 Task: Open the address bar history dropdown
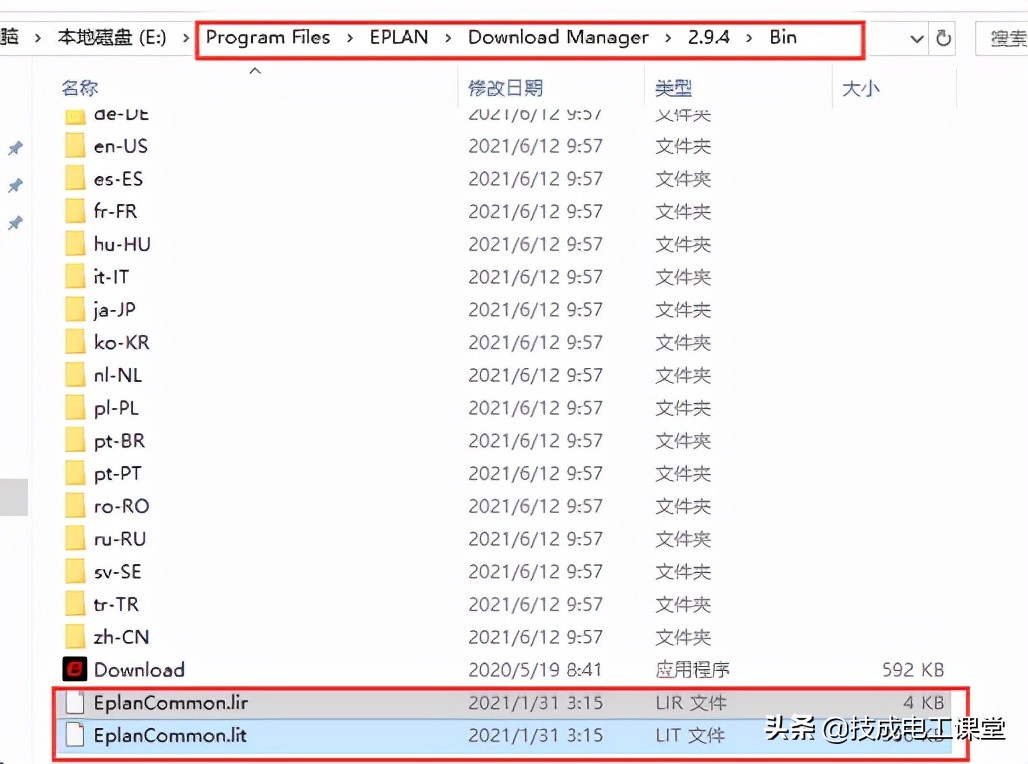917,39
